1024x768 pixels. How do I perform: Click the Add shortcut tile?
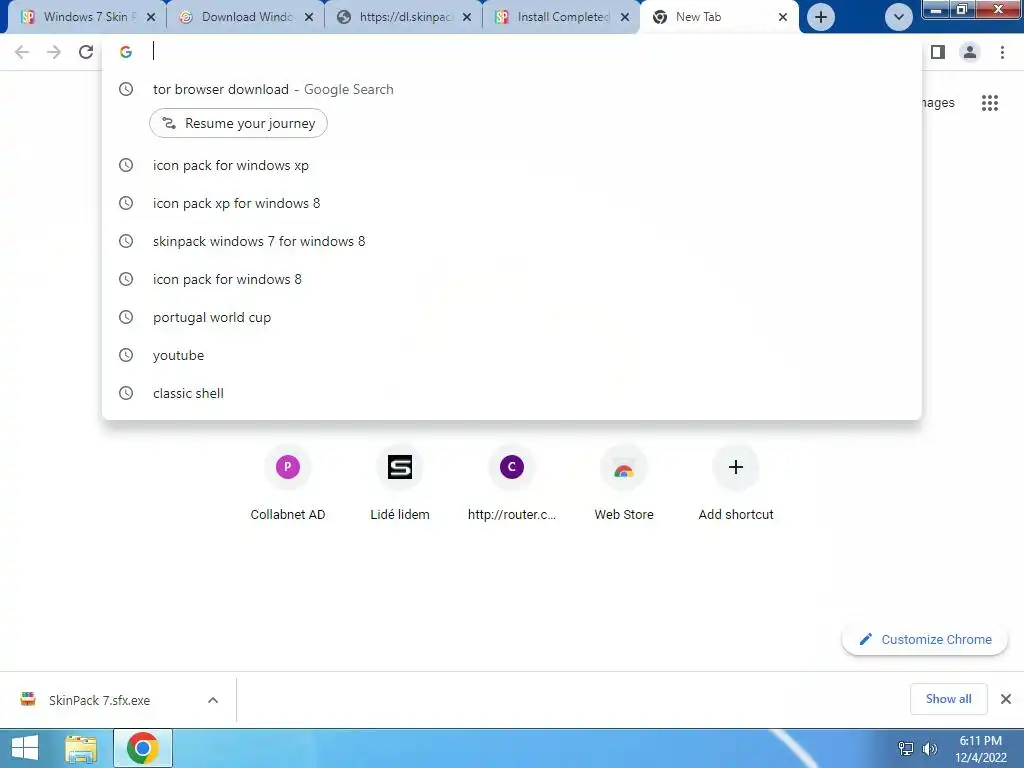[x=736, y=483]
